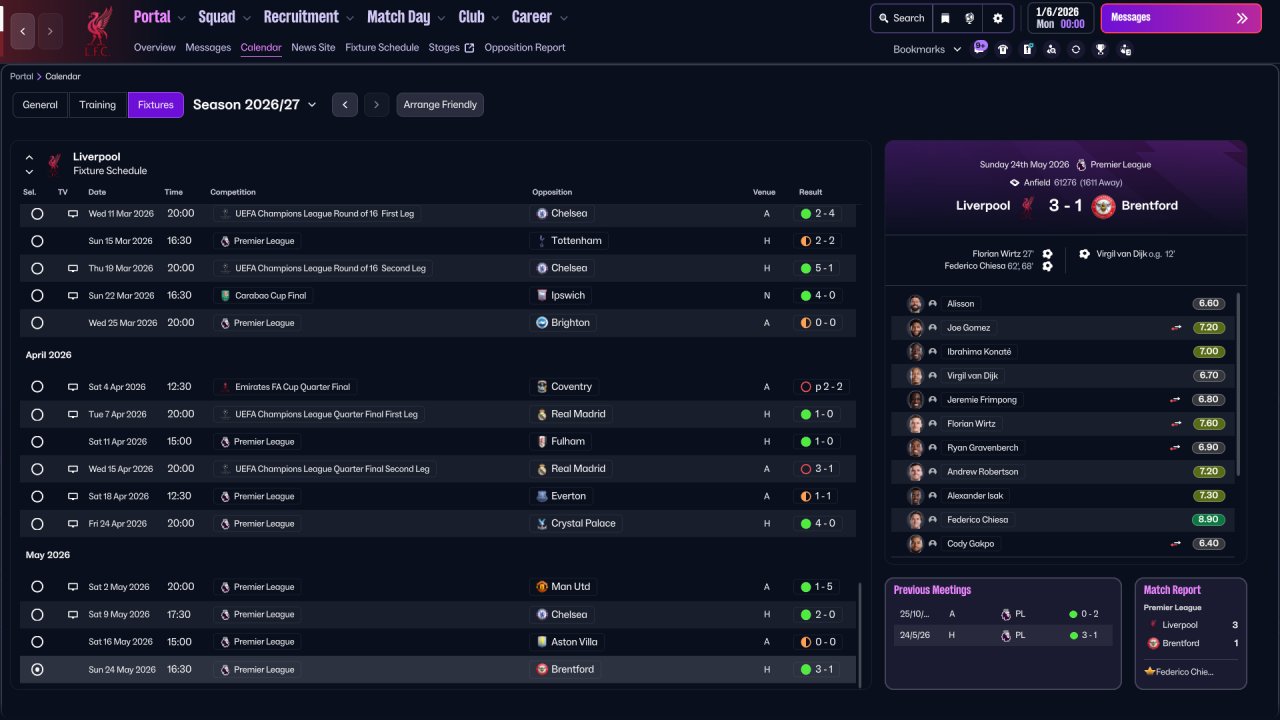Image resolution: width=1280 pixels, height=720 pixels.
Task: Open the Club dropdown menu
Action: tap(480, 17)
